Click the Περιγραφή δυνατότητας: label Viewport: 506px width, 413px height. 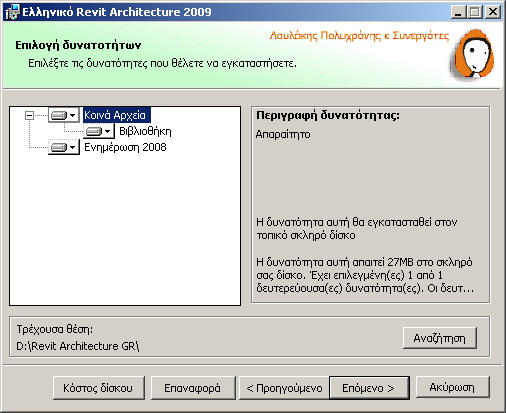pos(328,115)
